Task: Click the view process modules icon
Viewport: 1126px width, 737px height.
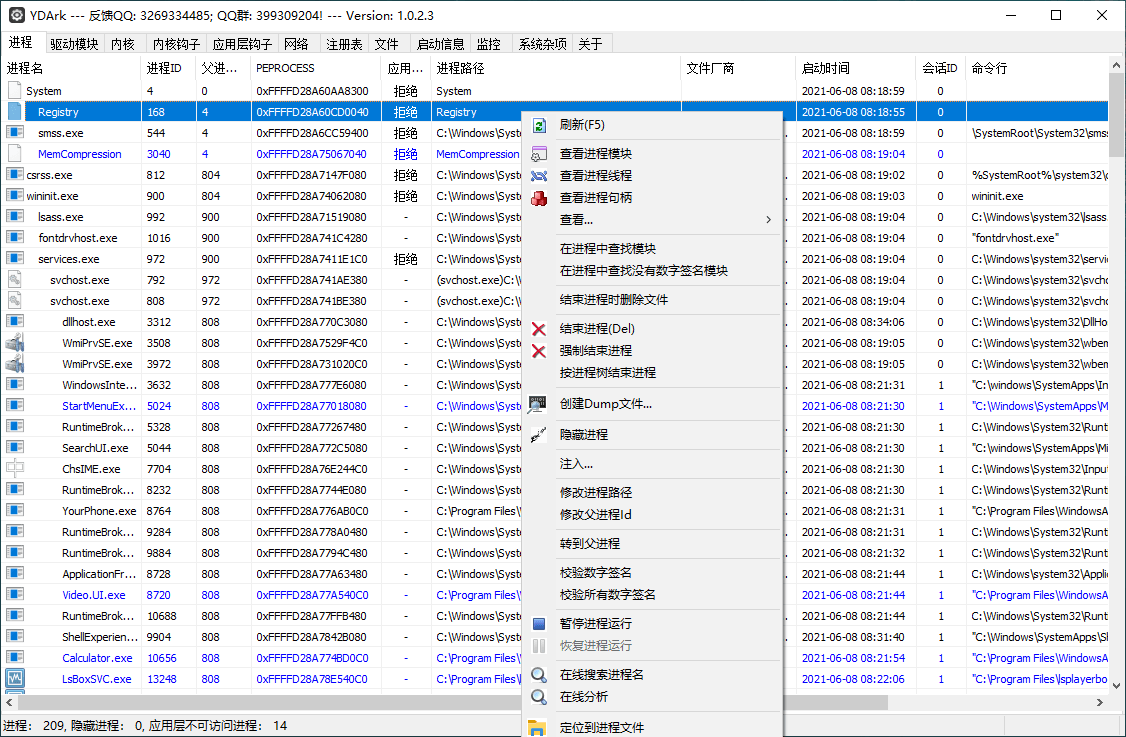Action: (539, 154)
